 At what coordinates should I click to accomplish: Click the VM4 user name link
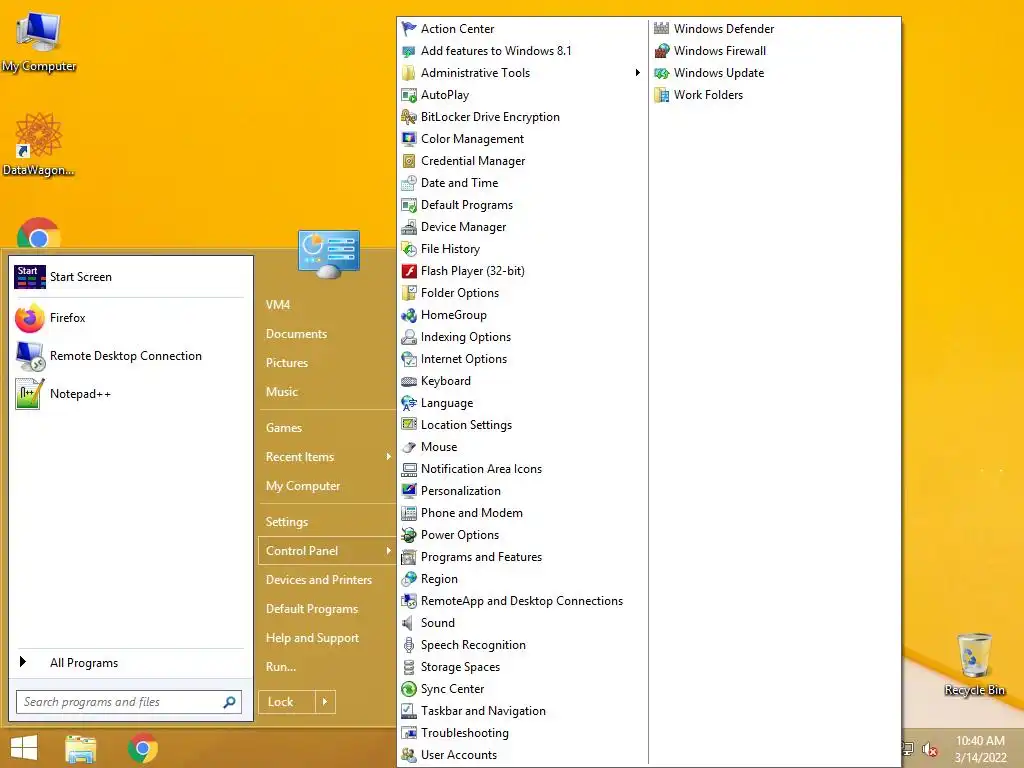click(278, 304)
